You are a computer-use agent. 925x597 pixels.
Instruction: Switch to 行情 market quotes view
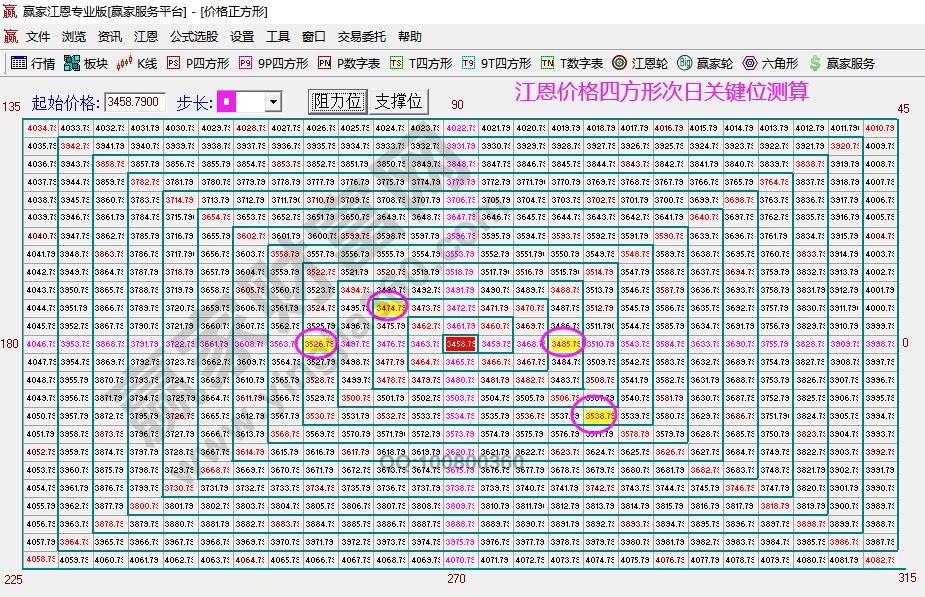(x=33, y=60)
